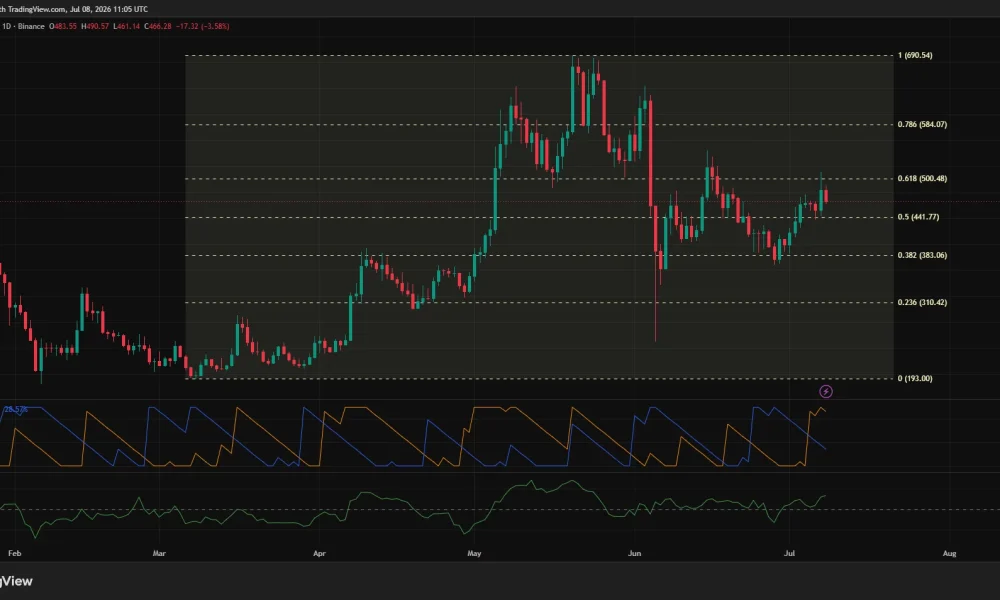The width and height of the screenshot is (1000, 600).
Task: Click the Jul label on time axis
Action: (790, 553)
